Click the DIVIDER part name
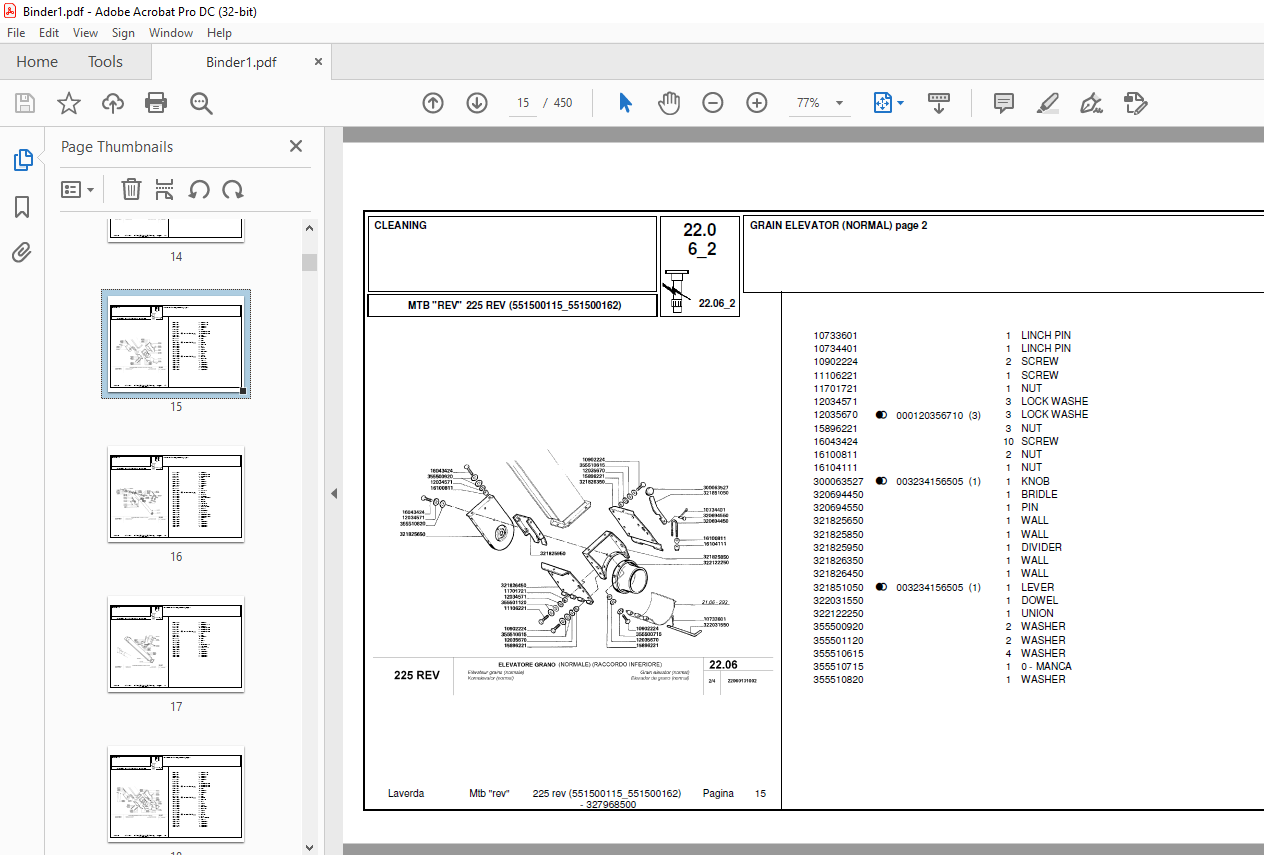 pos(1041,547)
